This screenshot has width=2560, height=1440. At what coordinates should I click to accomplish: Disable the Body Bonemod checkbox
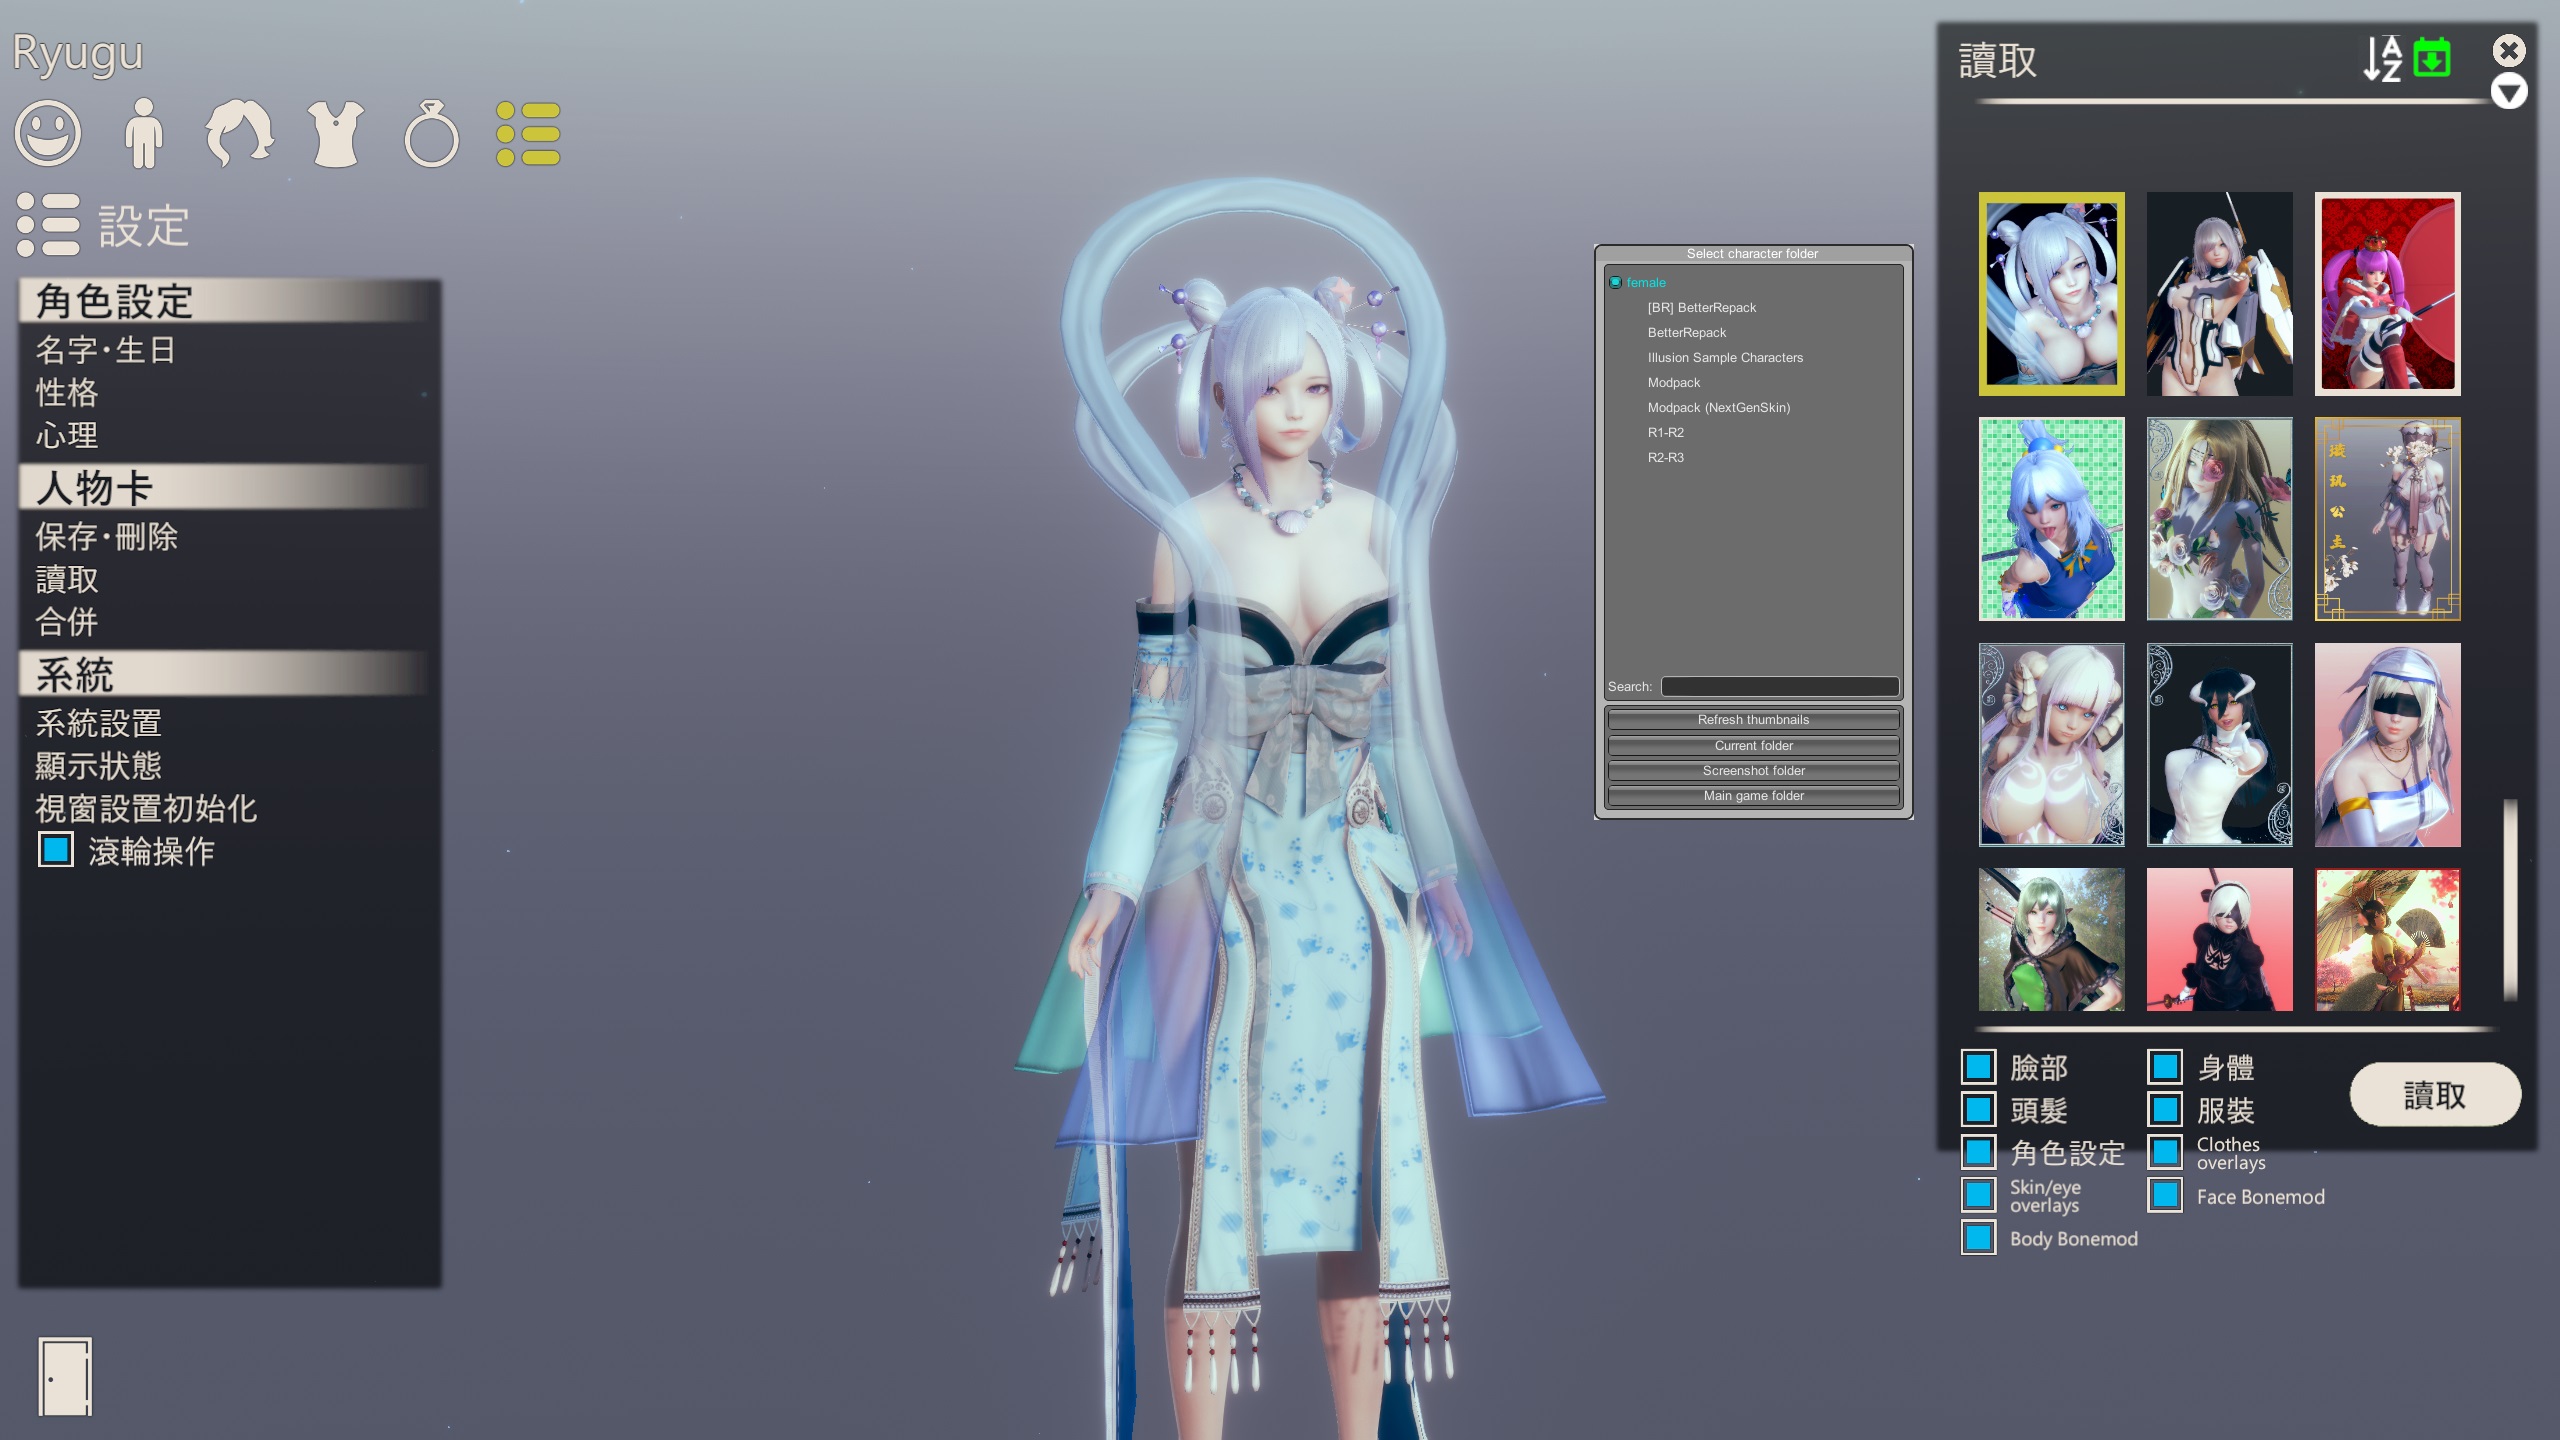coord(1978,1238)
